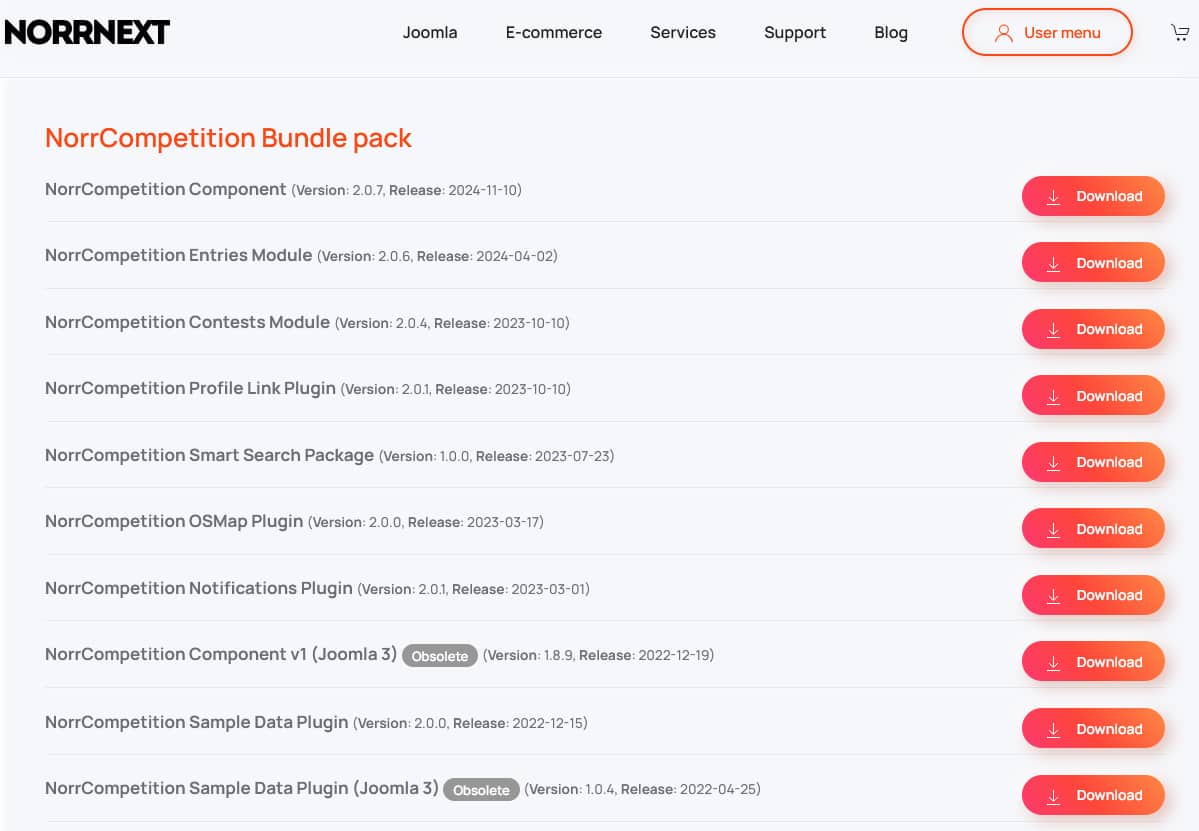
Task: Click the user silhouette icon in User menu
Action: [x=1003, y=32]
